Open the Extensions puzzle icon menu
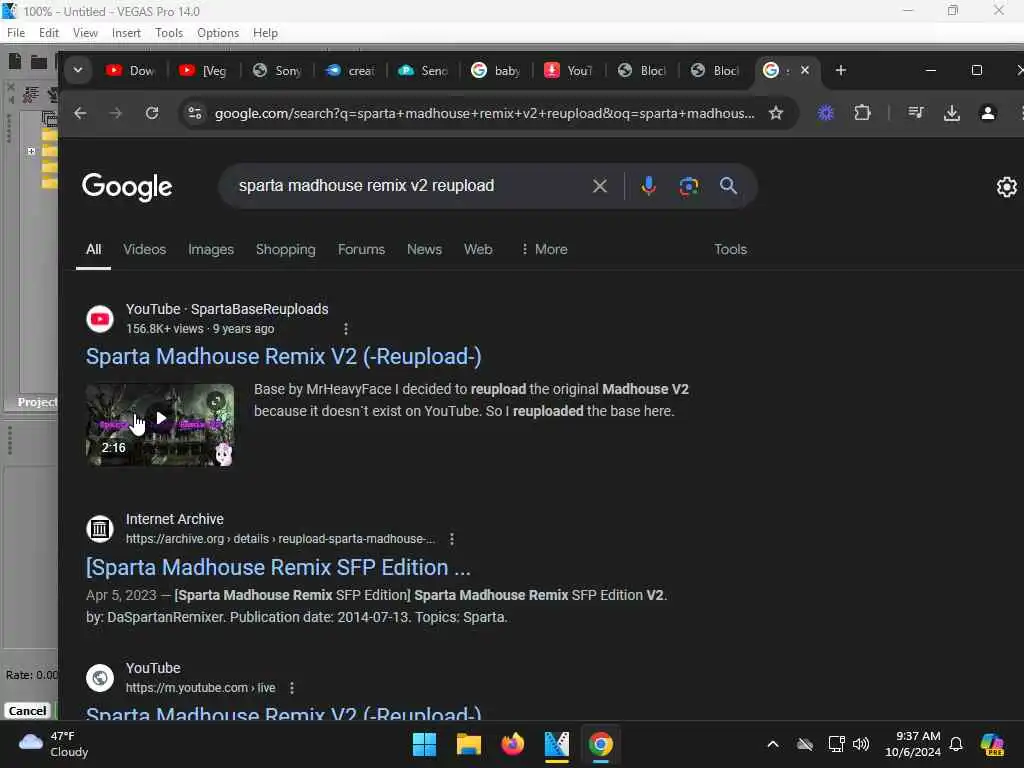The height and width of the screenshot is (768, 1024). [863, 113]
